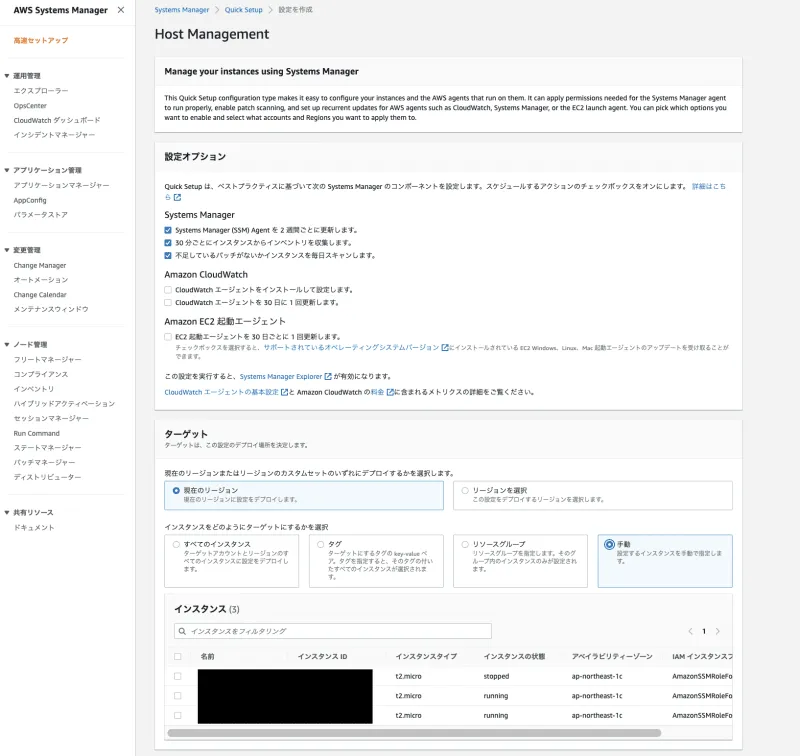
Task: Go to next page of instances table
Action: (717, 631)
